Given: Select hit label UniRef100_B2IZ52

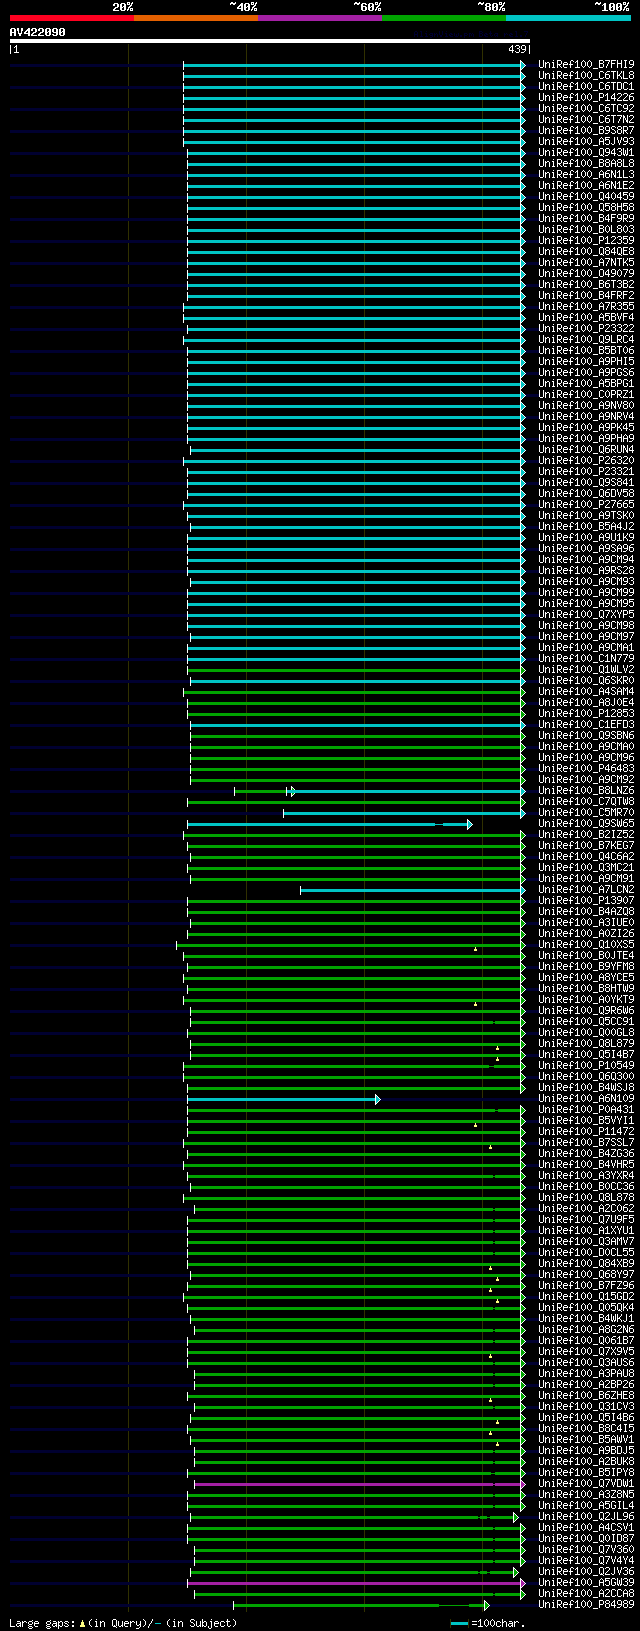Looking at the screenshot, I should coord(586,835).
